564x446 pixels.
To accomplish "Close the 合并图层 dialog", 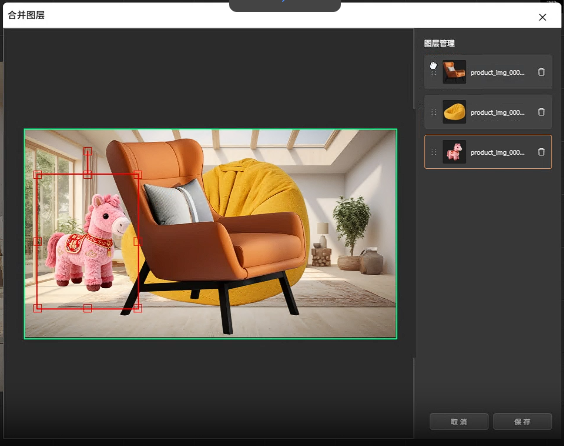I will pyautogui.click(x=542, y=17).
